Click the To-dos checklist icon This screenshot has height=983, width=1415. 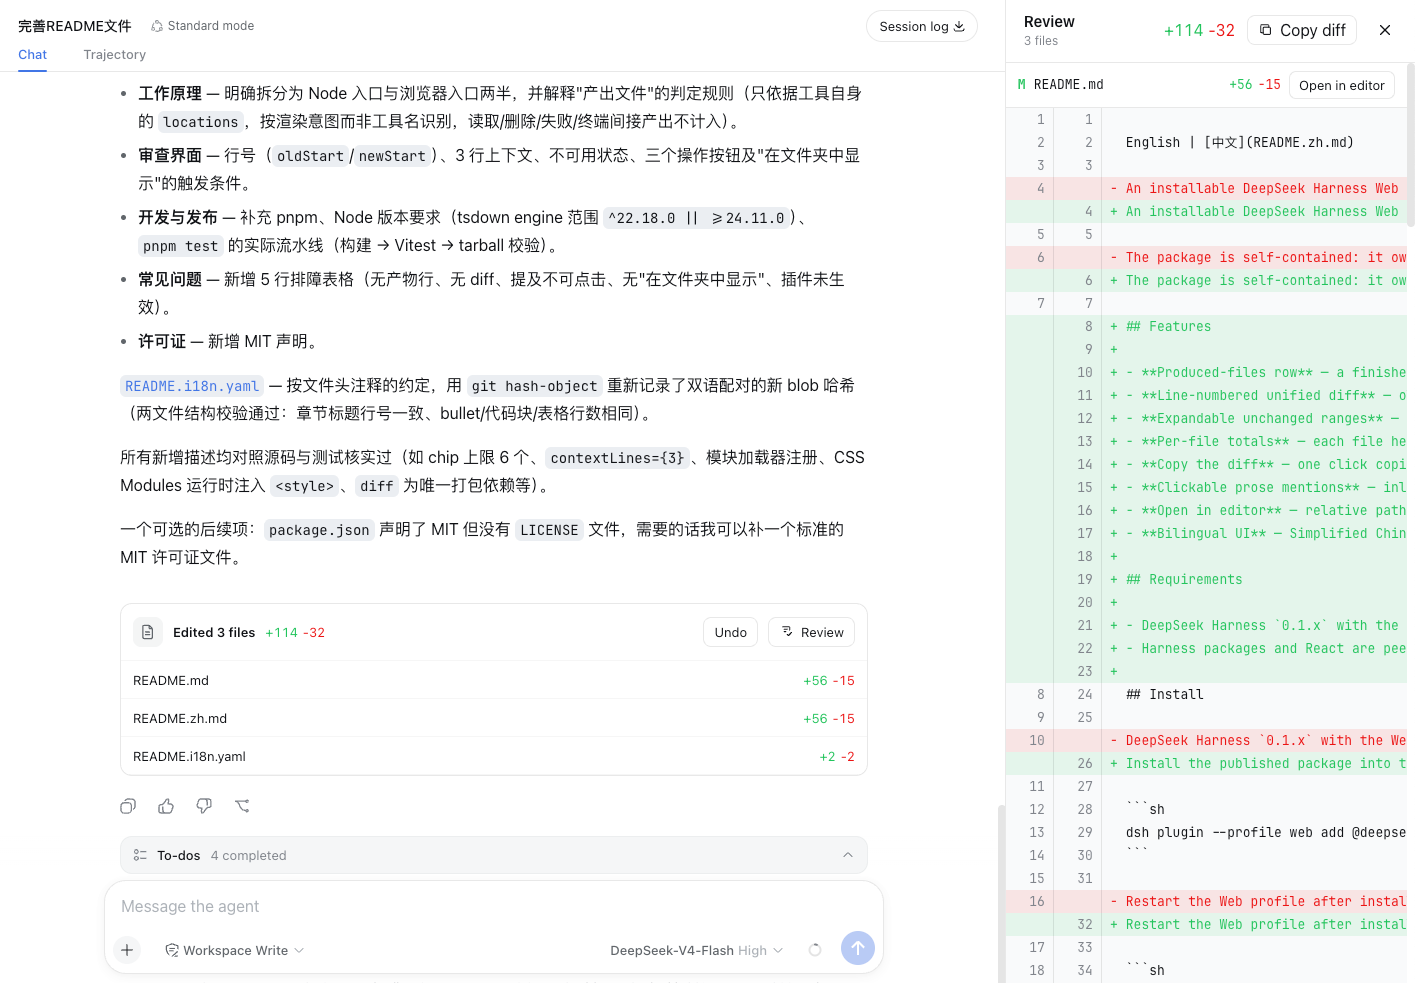point(140,855)
